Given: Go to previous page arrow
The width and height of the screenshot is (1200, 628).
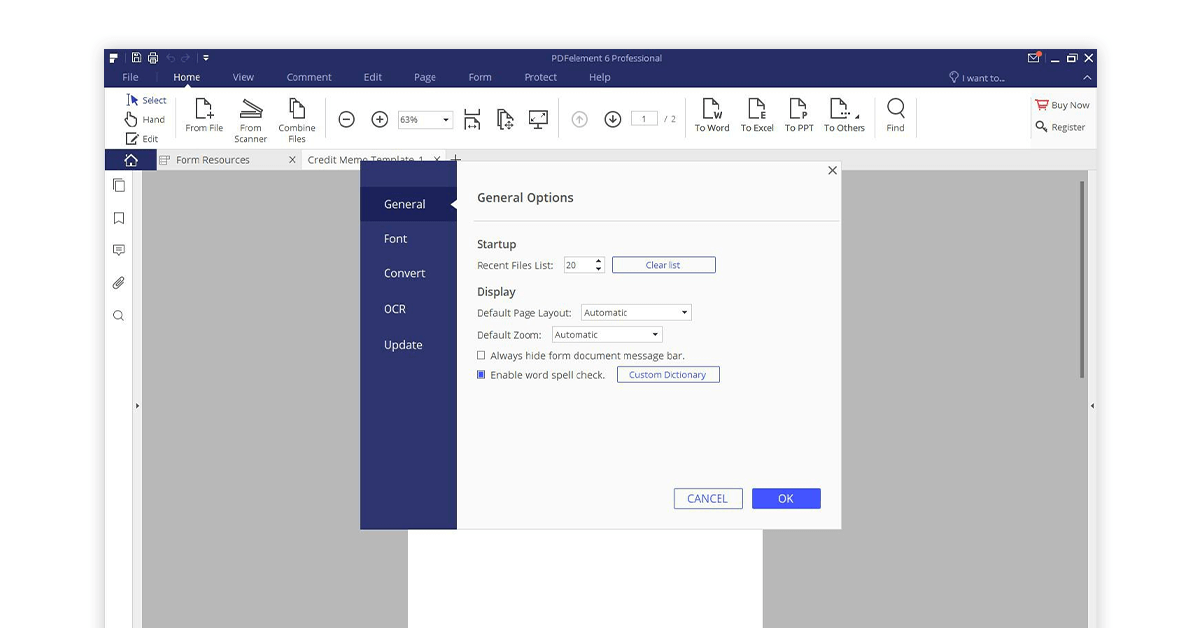Looking at the screenshot, I should 579,119.
